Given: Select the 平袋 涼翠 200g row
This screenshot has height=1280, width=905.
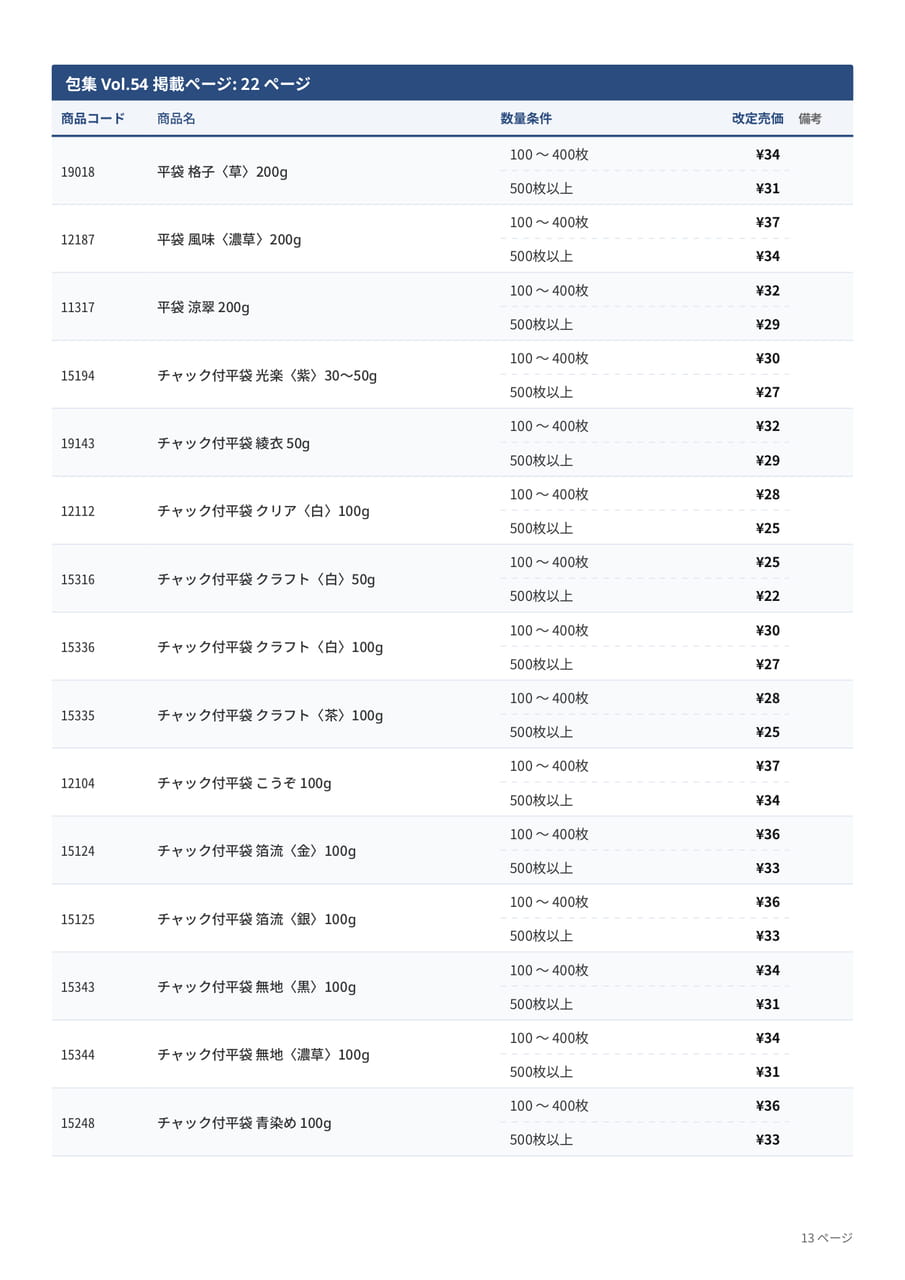Looking at the screenshot, I should point(452,307).
